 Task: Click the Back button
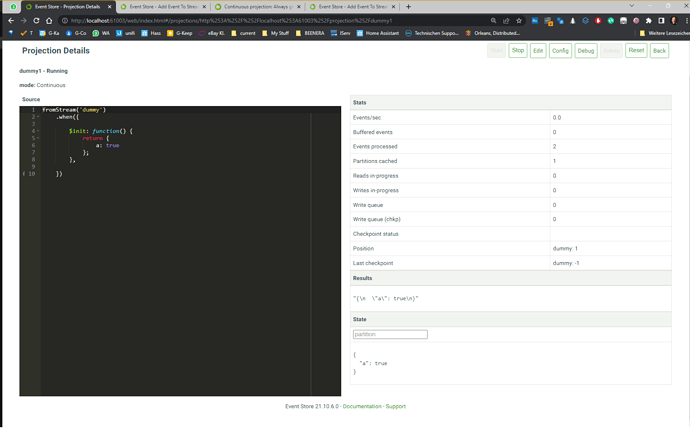659,51
